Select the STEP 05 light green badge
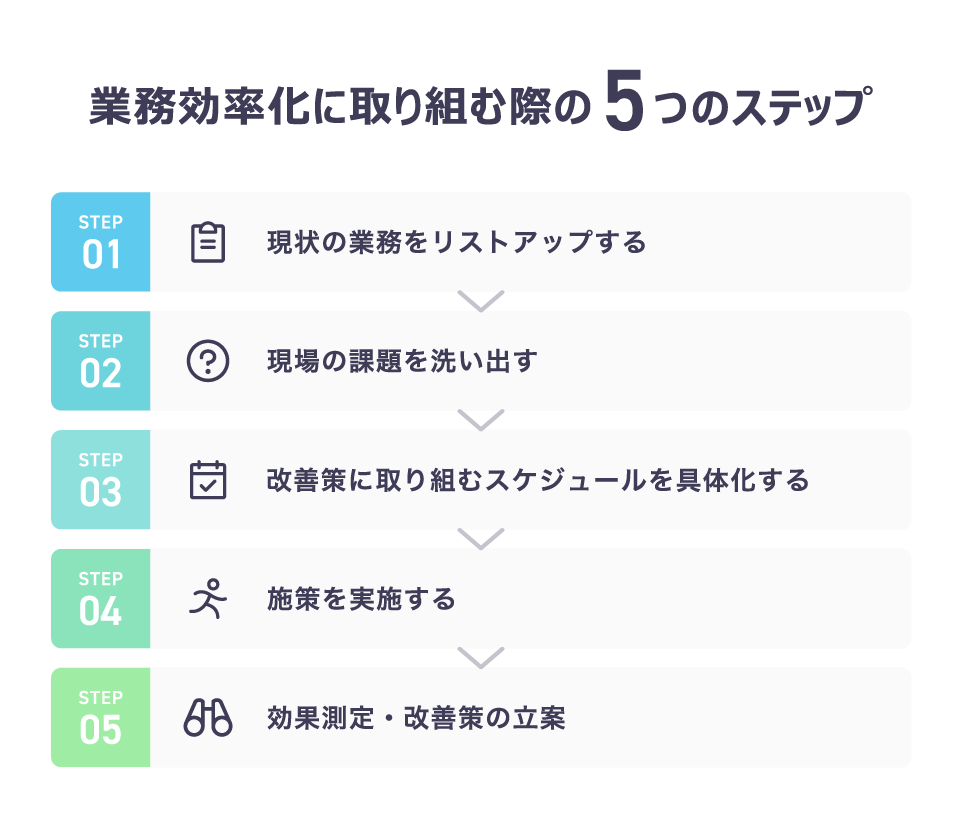The image size is (961, 814). point(101,717)
